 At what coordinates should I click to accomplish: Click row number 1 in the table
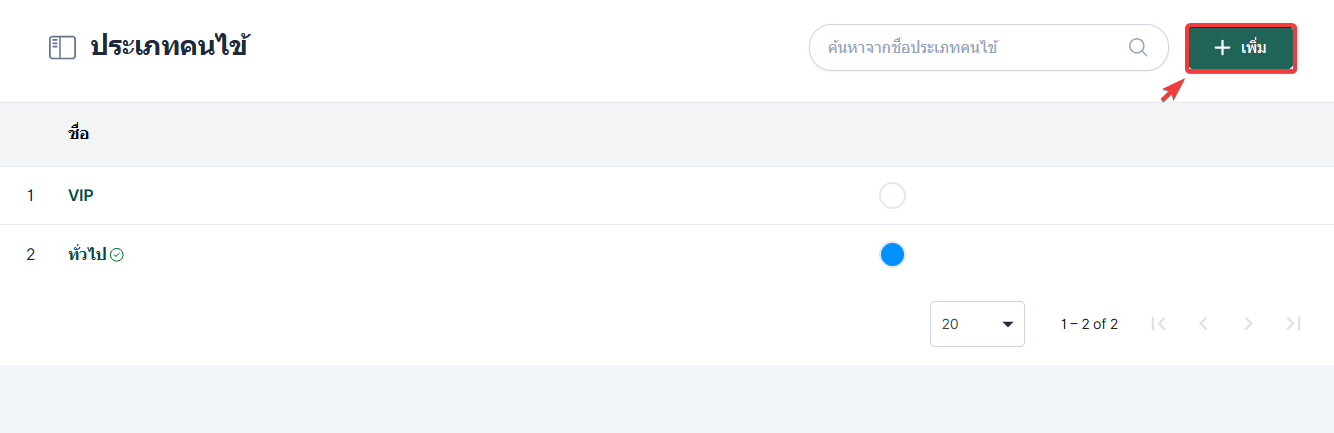coord(30,196)
